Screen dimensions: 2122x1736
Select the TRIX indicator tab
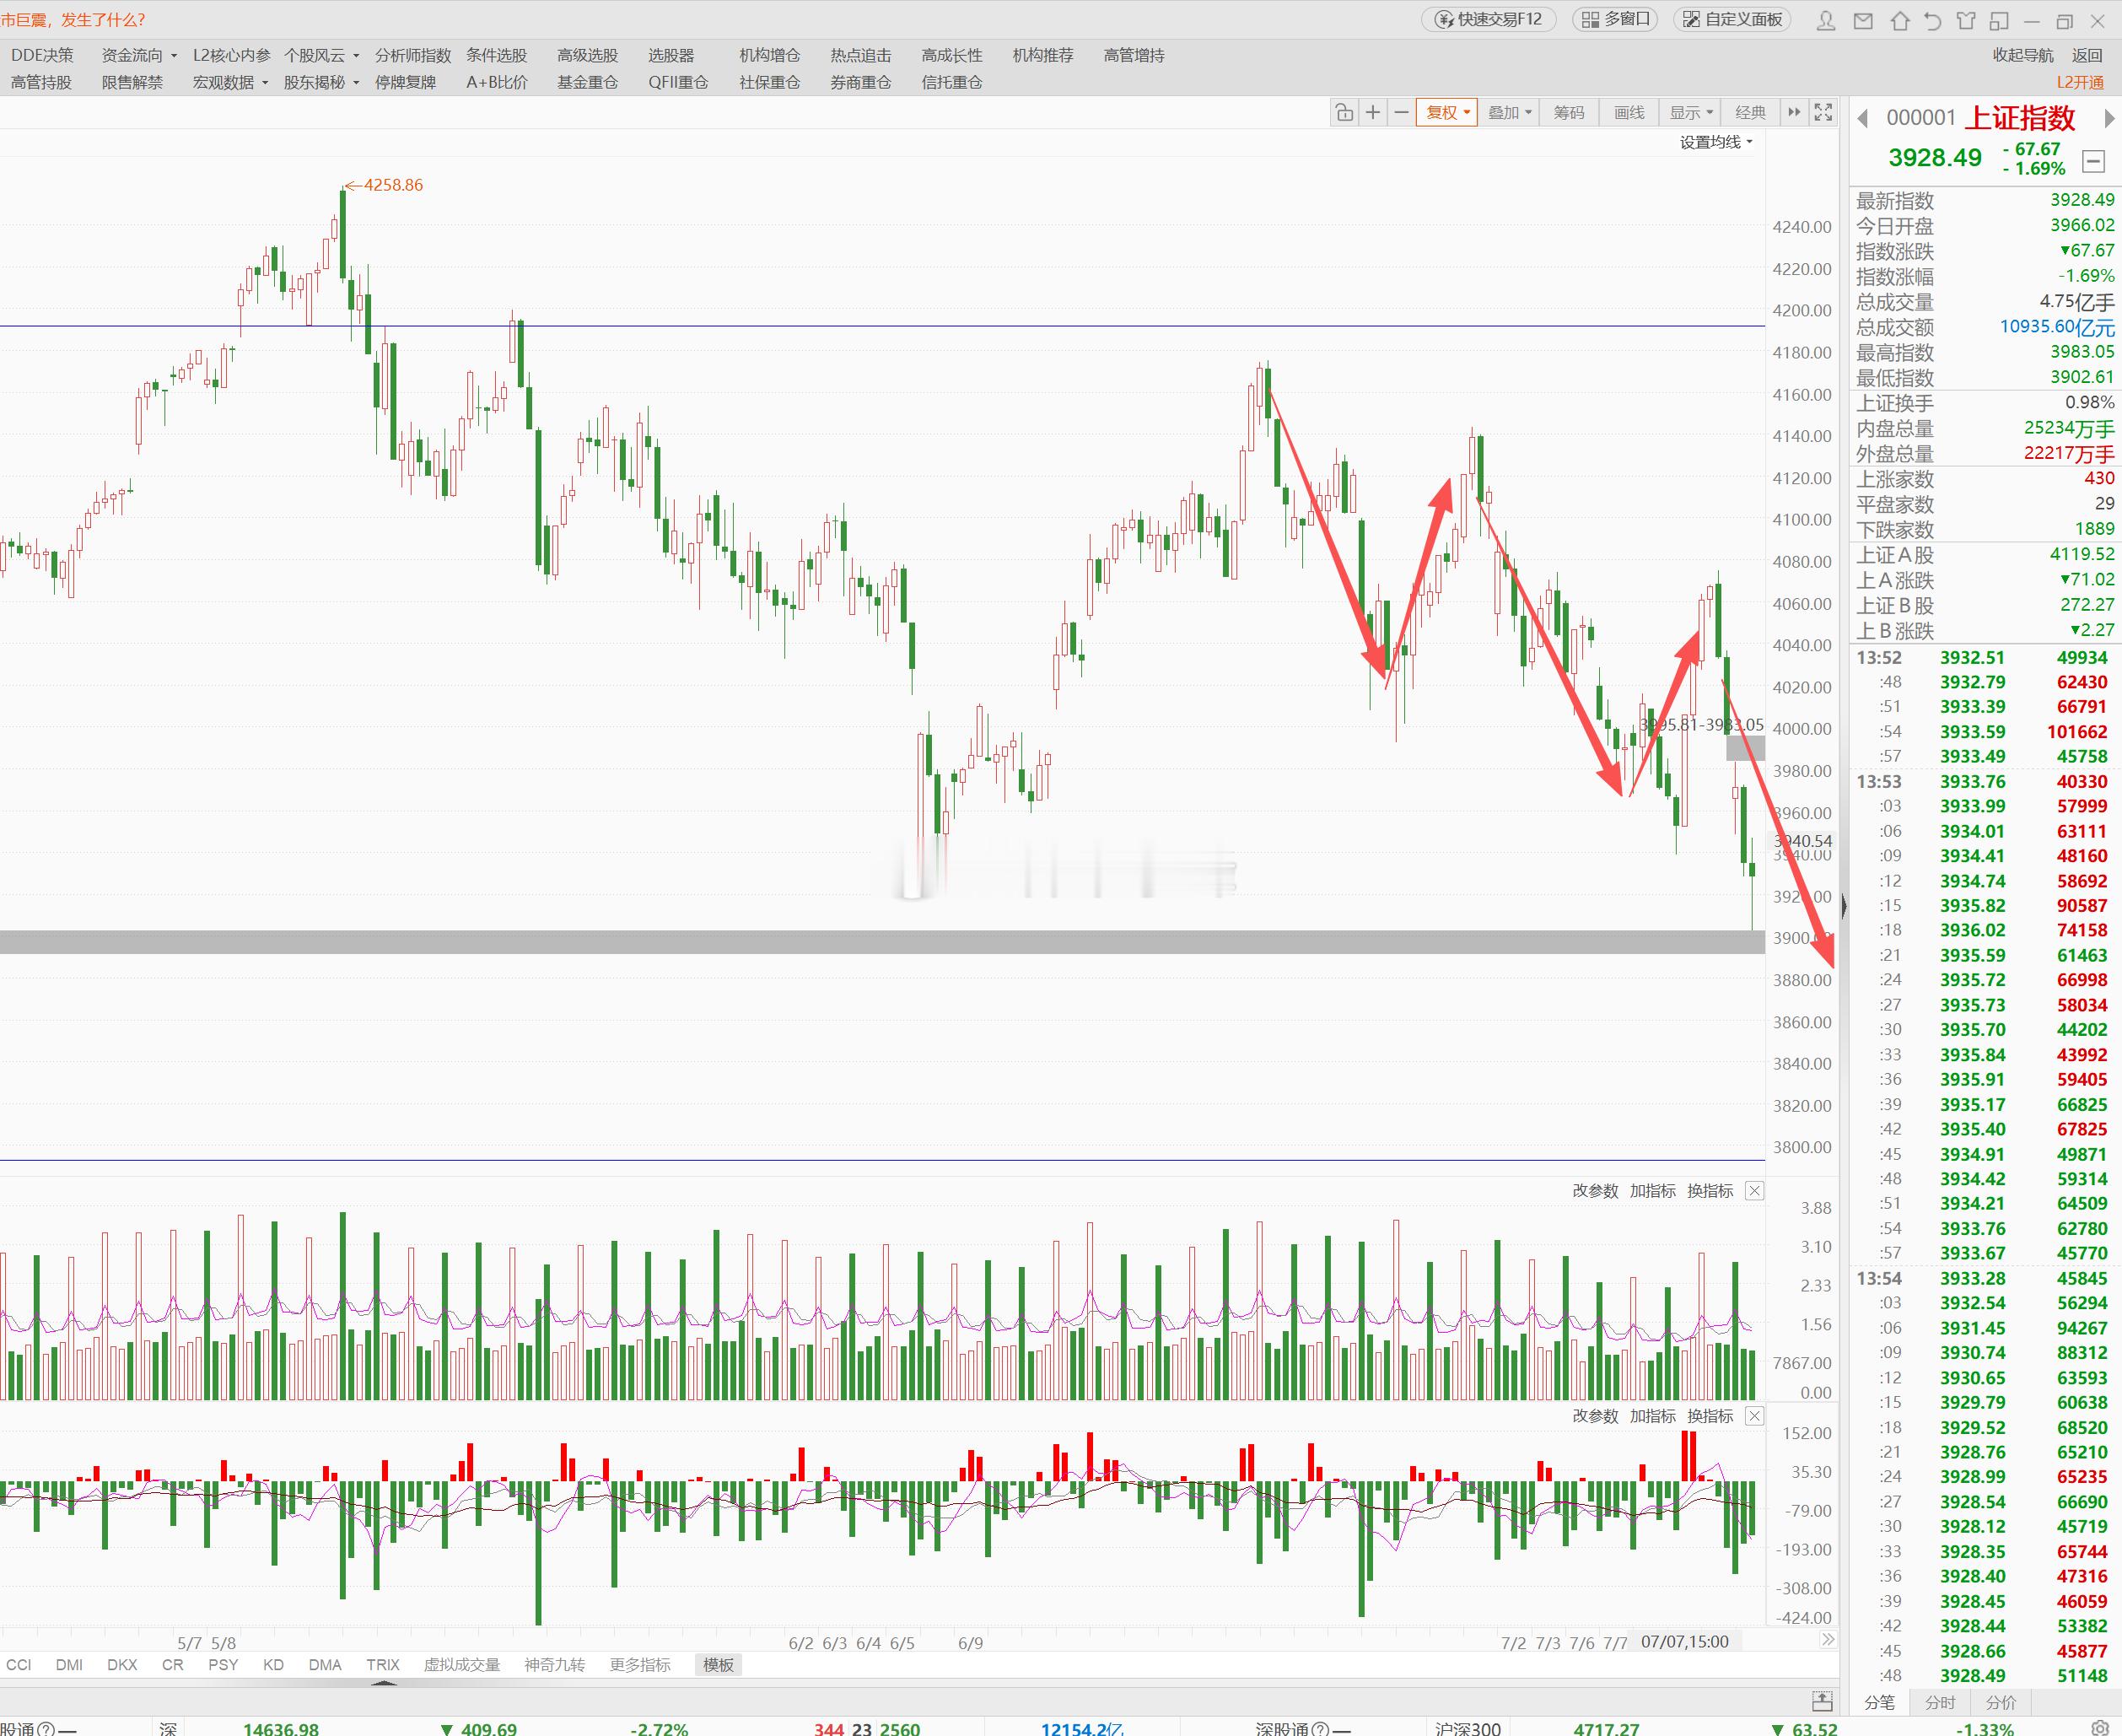pyautogui.click(x=382, y=1665)
